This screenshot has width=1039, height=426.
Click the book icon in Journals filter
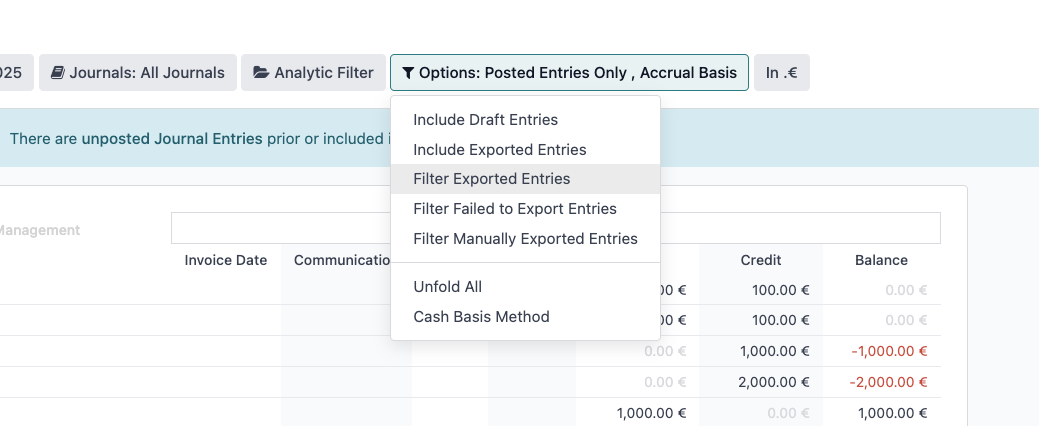pyautogui.click(x=58, y=73)
